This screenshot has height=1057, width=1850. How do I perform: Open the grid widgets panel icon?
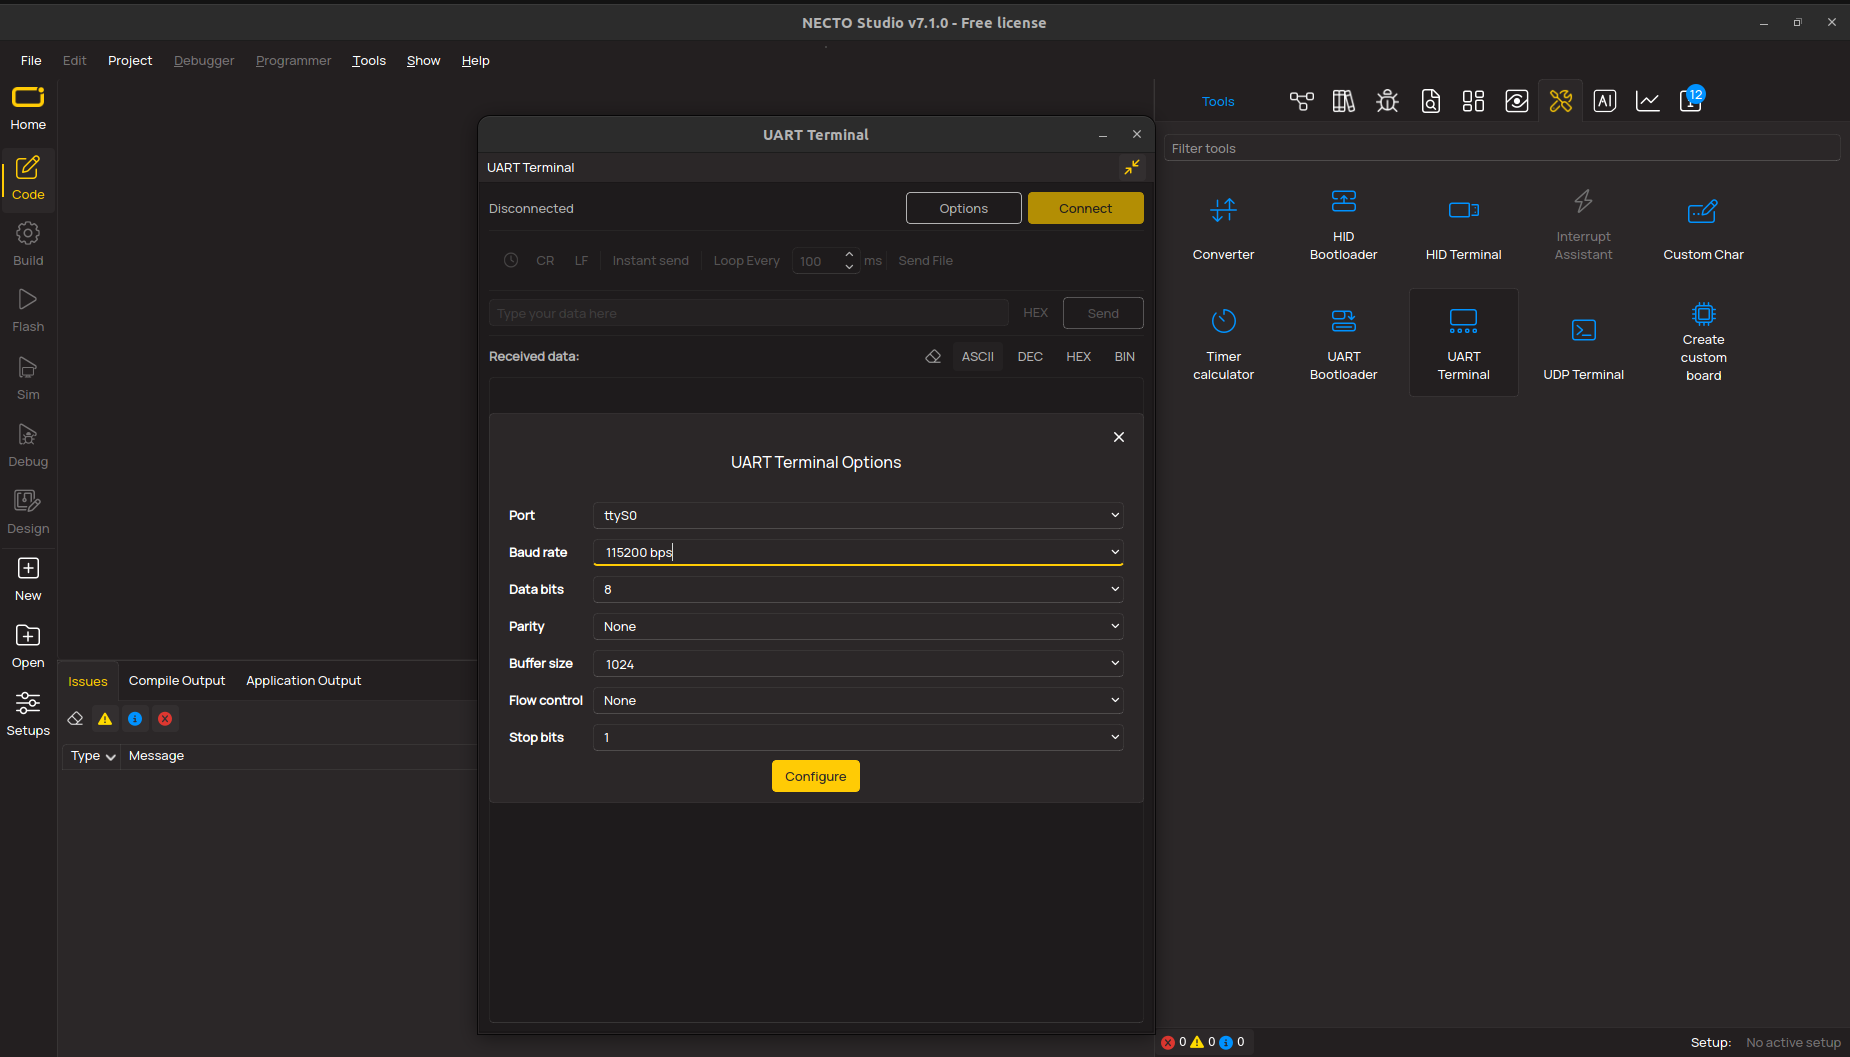[1473, 101]
